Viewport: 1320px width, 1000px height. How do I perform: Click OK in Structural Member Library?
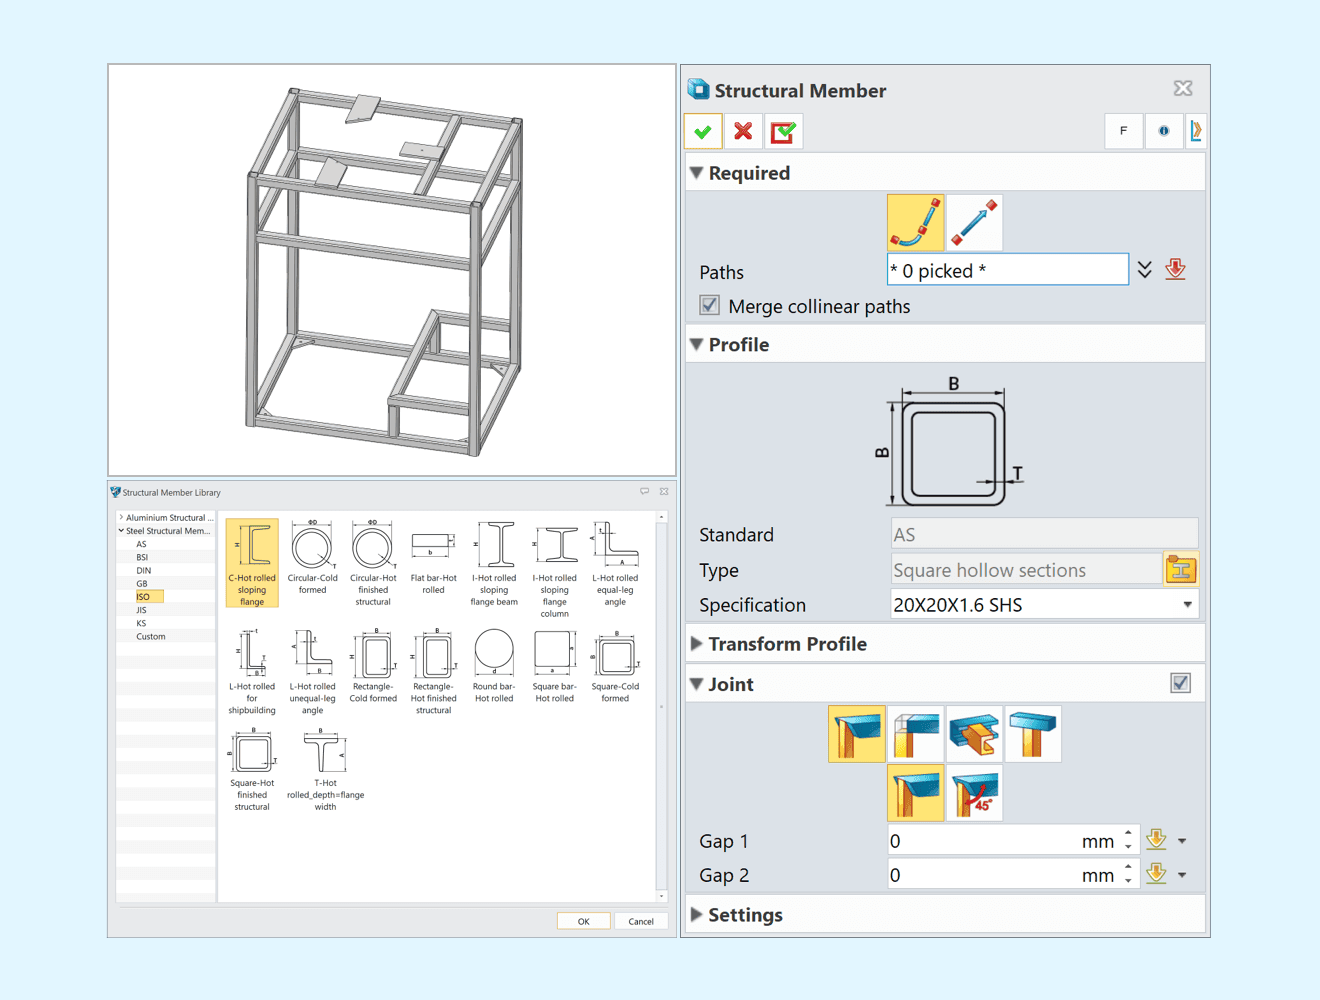coord(583,921)
